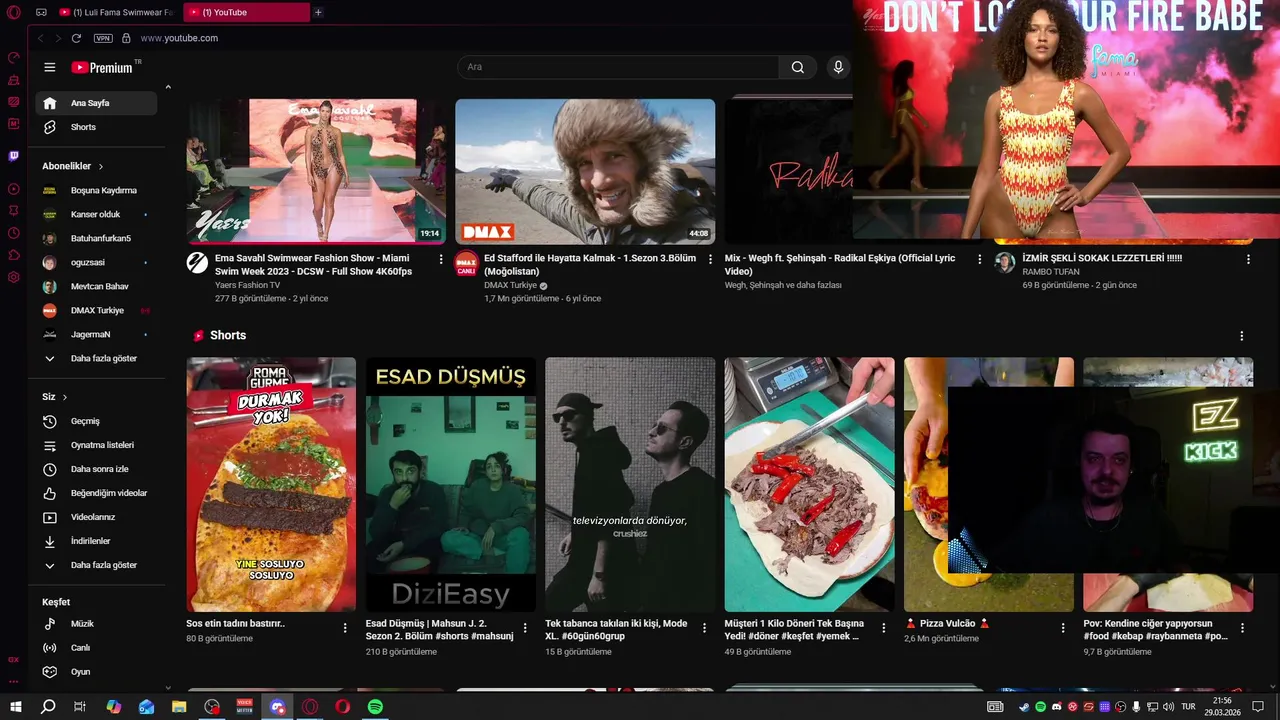Open Müzik under Keşfet

pos(96,624)
